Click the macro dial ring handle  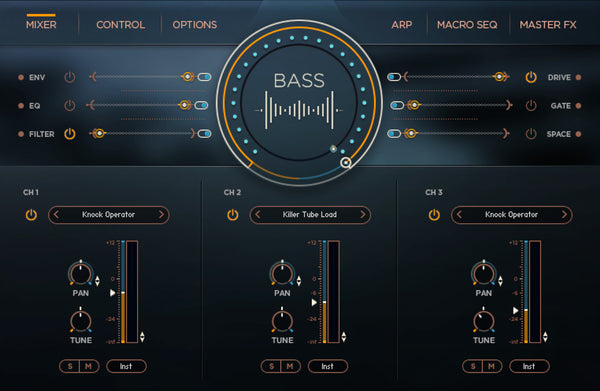tap(346, 163)
